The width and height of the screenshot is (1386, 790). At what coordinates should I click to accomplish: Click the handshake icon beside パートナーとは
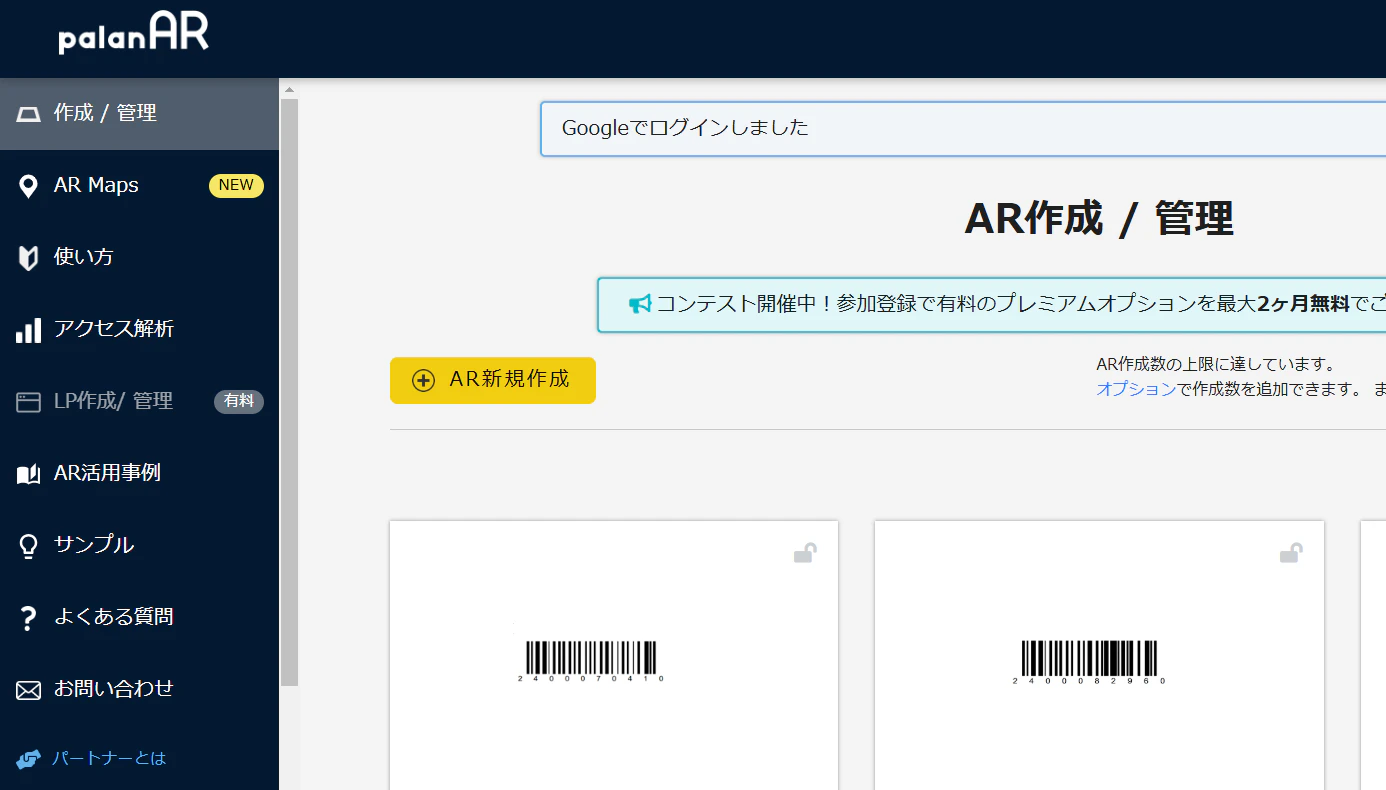28,759
